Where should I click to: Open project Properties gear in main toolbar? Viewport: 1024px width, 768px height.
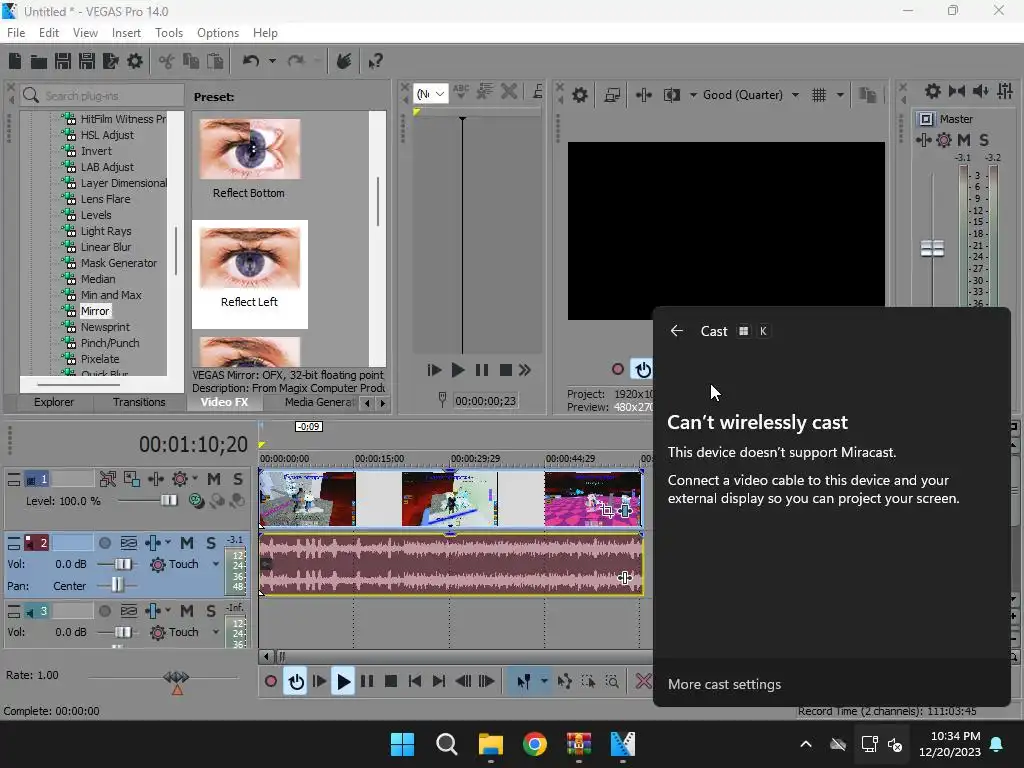point(135,61)
